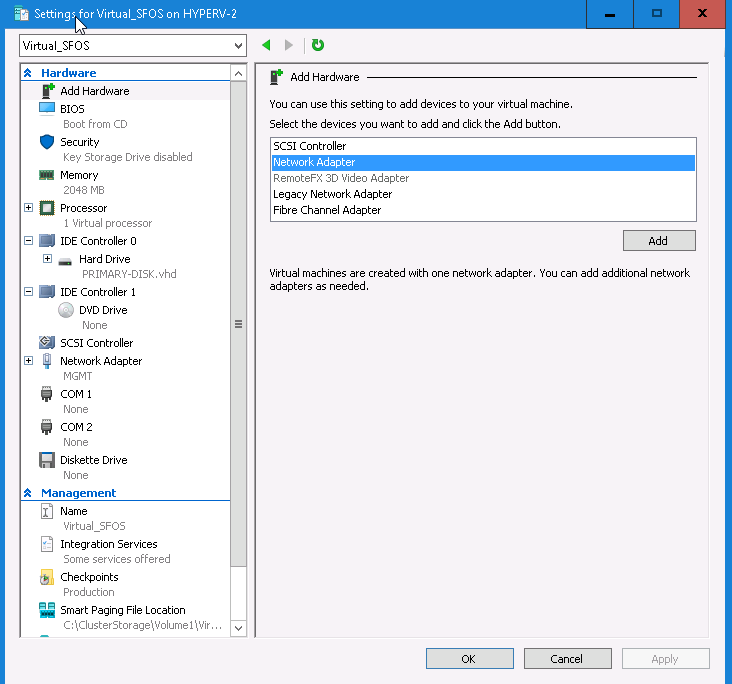Click the Security shield icon
The width and height of the screenshot is (732, 684).
point(46,142)
